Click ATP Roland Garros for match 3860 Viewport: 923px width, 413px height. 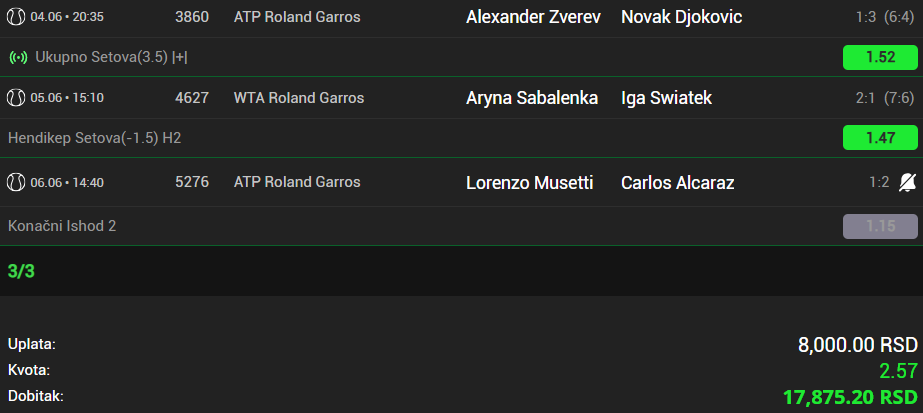click(297, 17)
